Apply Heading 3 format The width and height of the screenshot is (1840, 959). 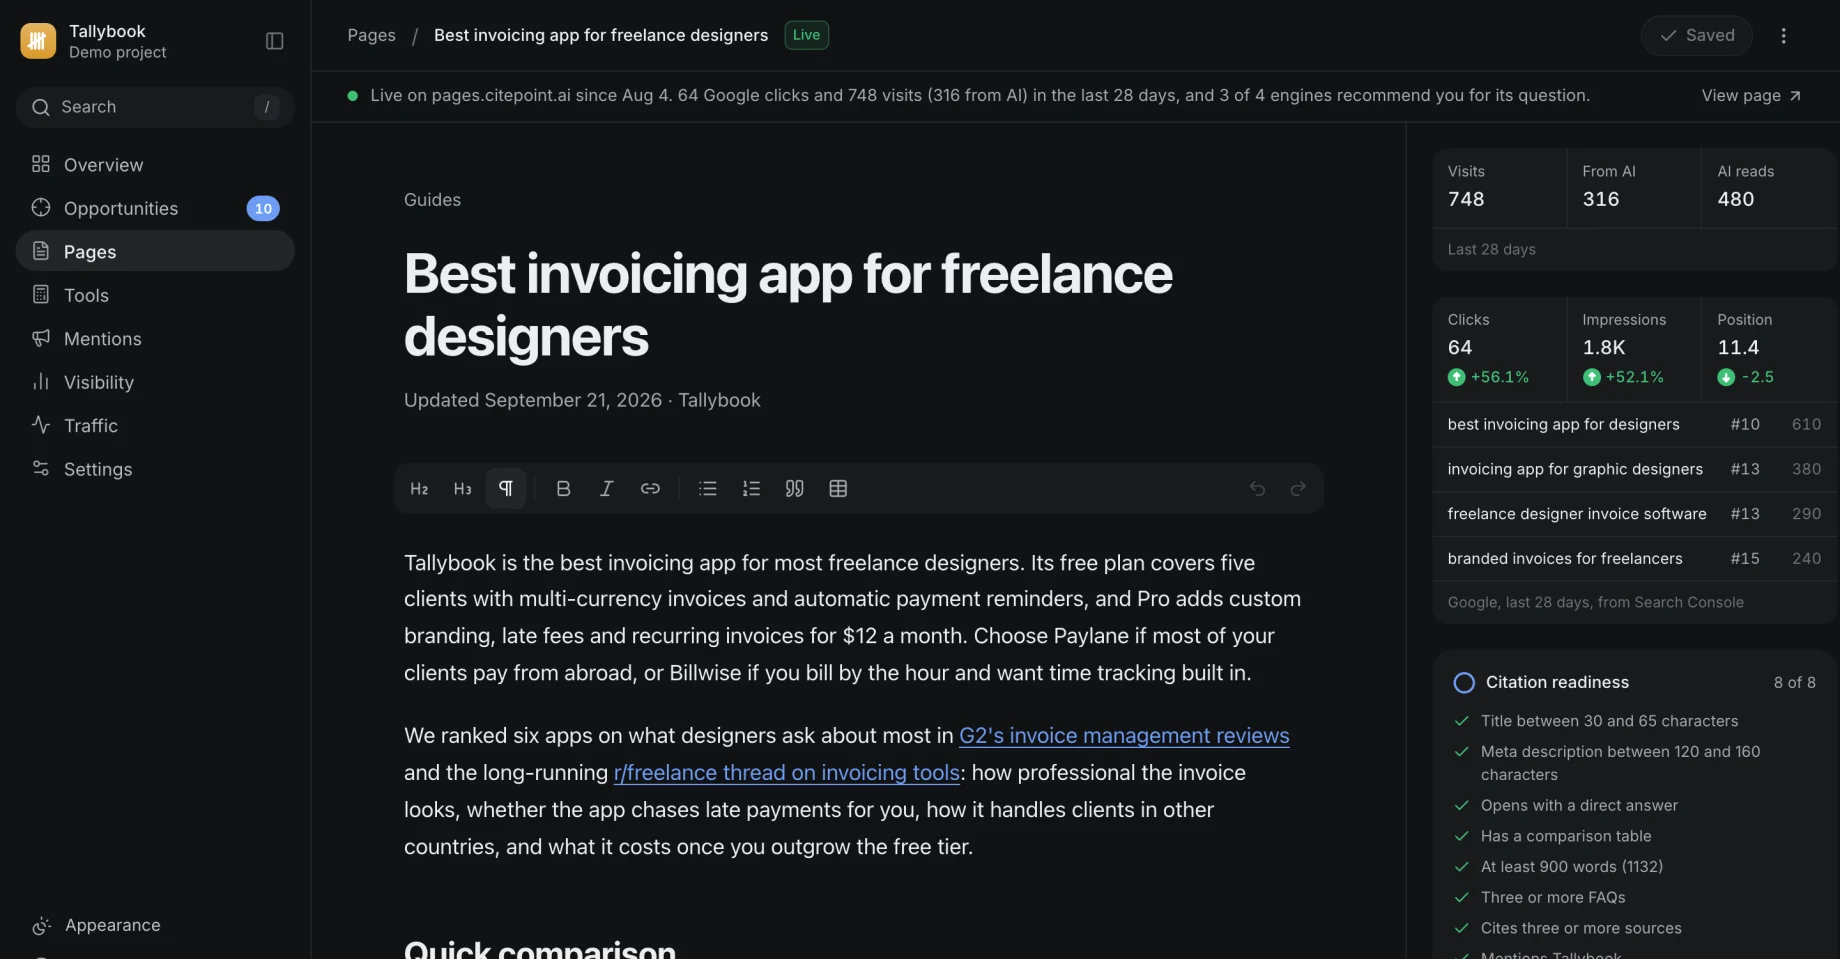click(463, 488)
